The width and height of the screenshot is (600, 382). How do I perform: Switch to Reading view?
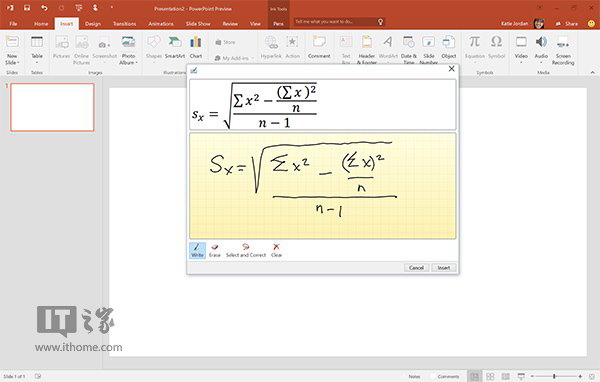[x=505, y=377]
